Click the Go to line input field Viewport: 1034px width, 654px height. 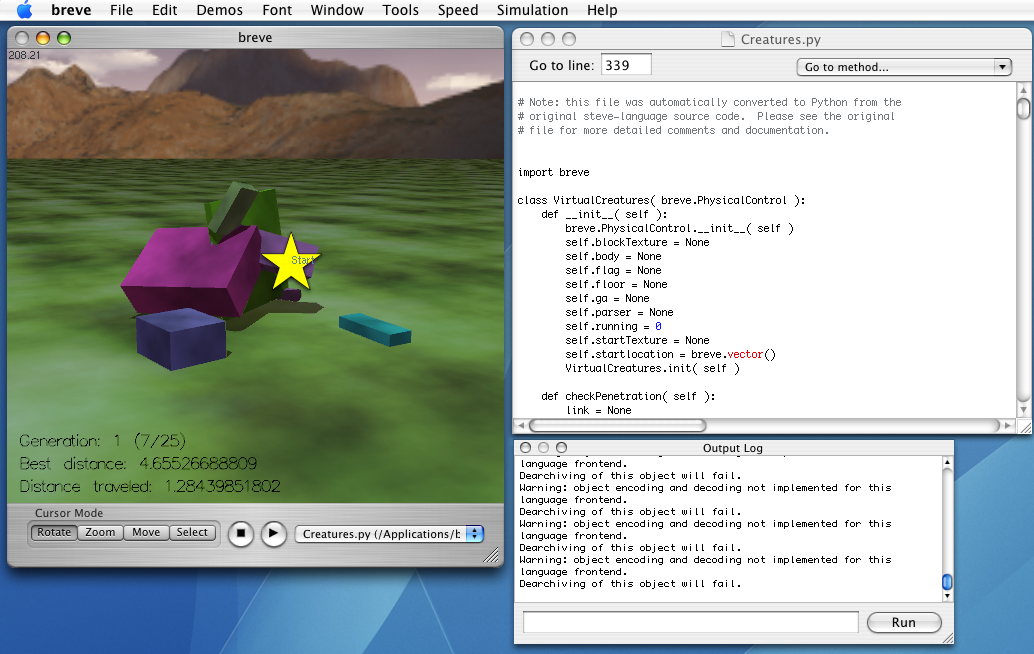pyautogui.click(x=626, y=65)
